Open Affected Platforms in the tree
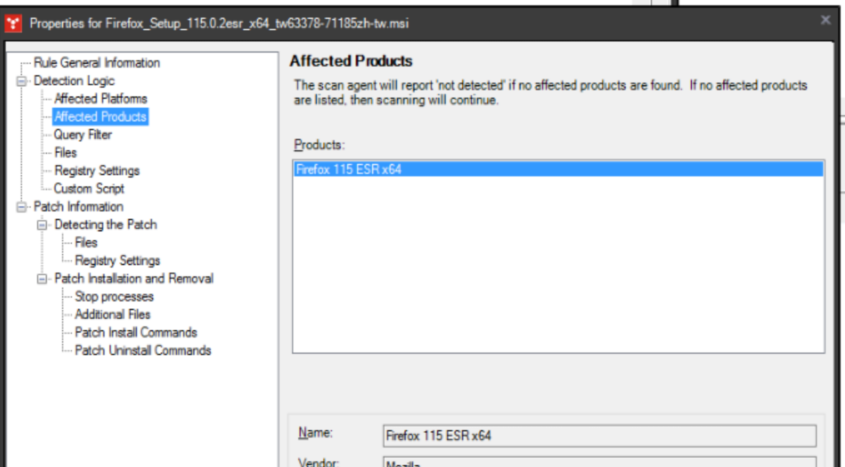The image size is (845, 467). tap(100, 99)
